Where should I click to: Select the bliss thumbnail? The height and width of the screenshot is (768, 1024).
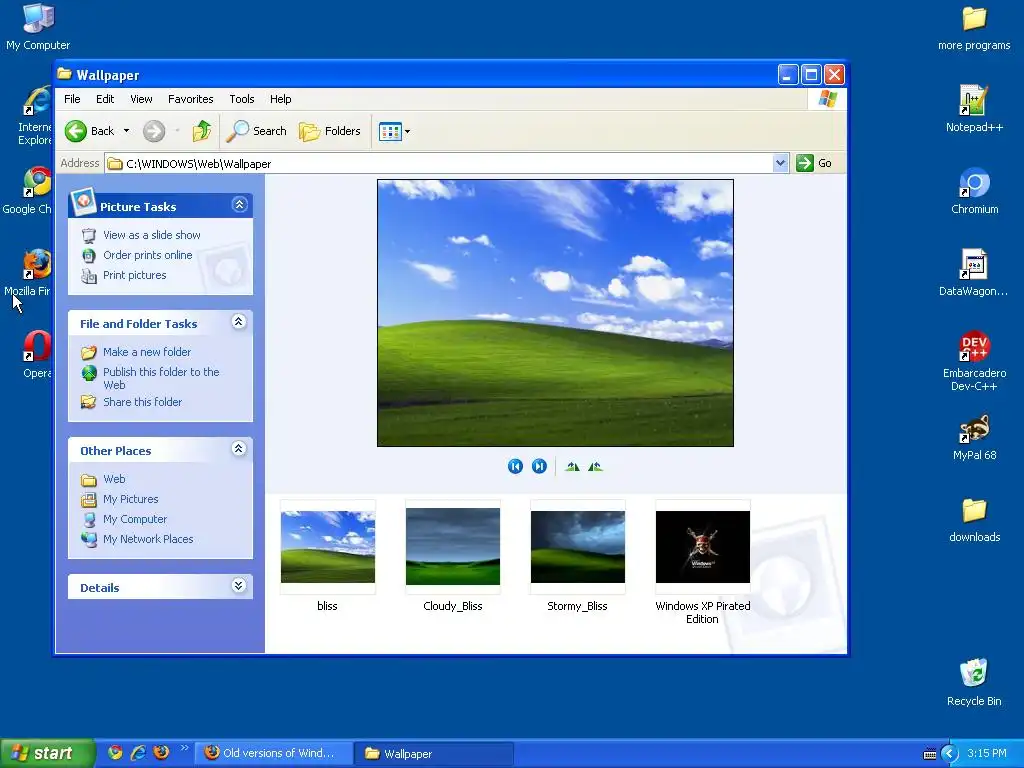[328, 547]
